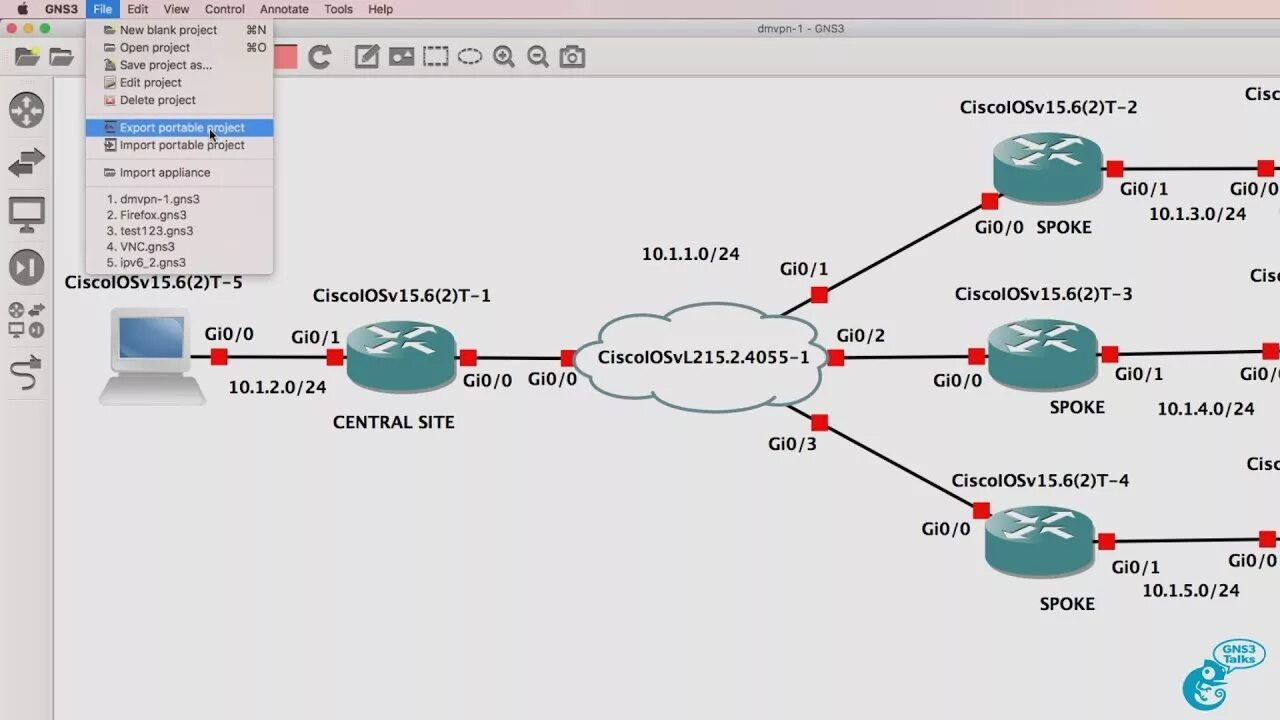Click the red link status square at cloud Gi0/3
The width and height of the screenshot is (1280, 720).
point(820,422)
